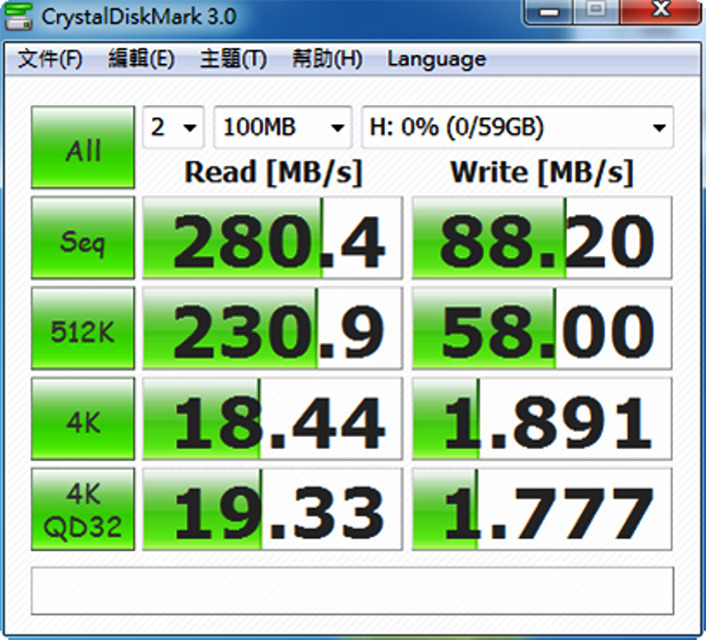Open the 編輯(E) menu
Image resolution: width=706 pixels, height=640 pixels.
(141, 59)
